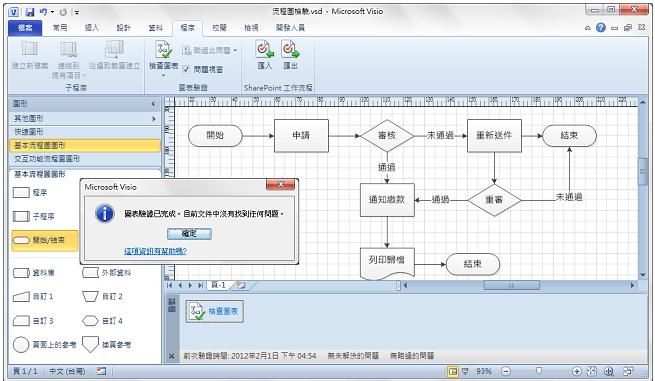Select the 外部資料 shape in stencil
This screenshot has height=381, width=655.
(x=107, y=273)
